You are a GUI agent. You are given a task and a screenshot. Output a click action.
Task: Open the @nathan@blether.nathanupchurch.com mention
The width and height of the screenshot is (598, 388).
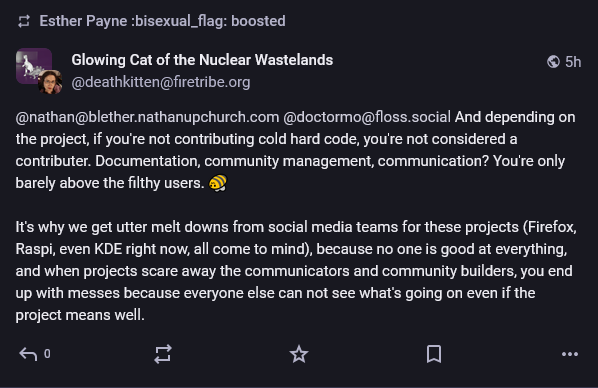click(x=147, y=117)
